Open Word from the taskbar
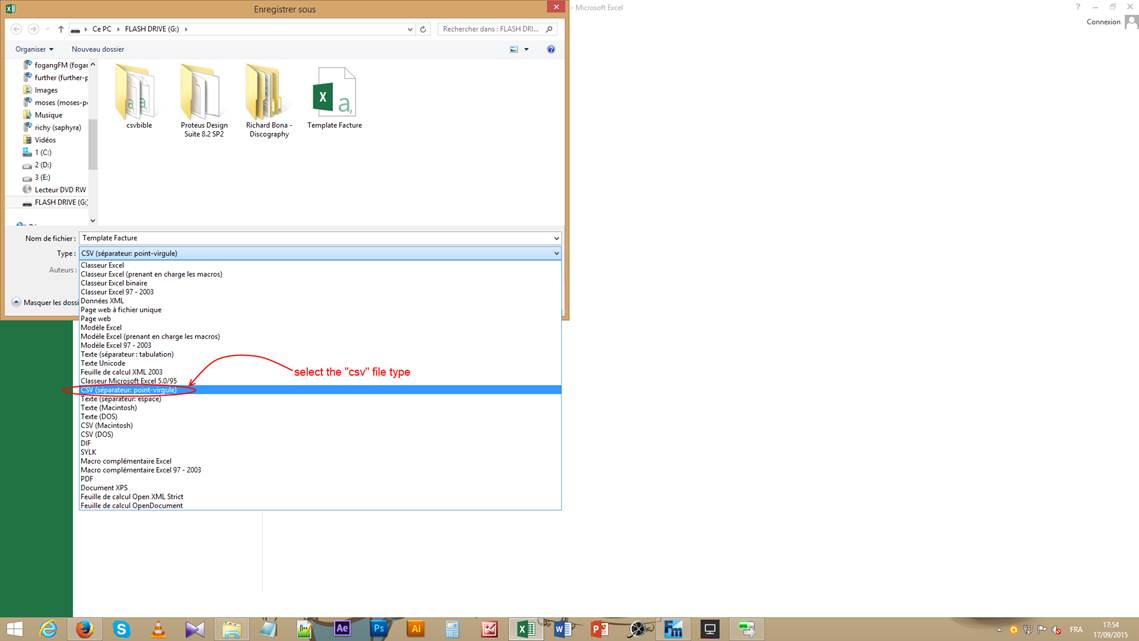Viewport: 1139px width, 641px height. [x=562, y=629]
